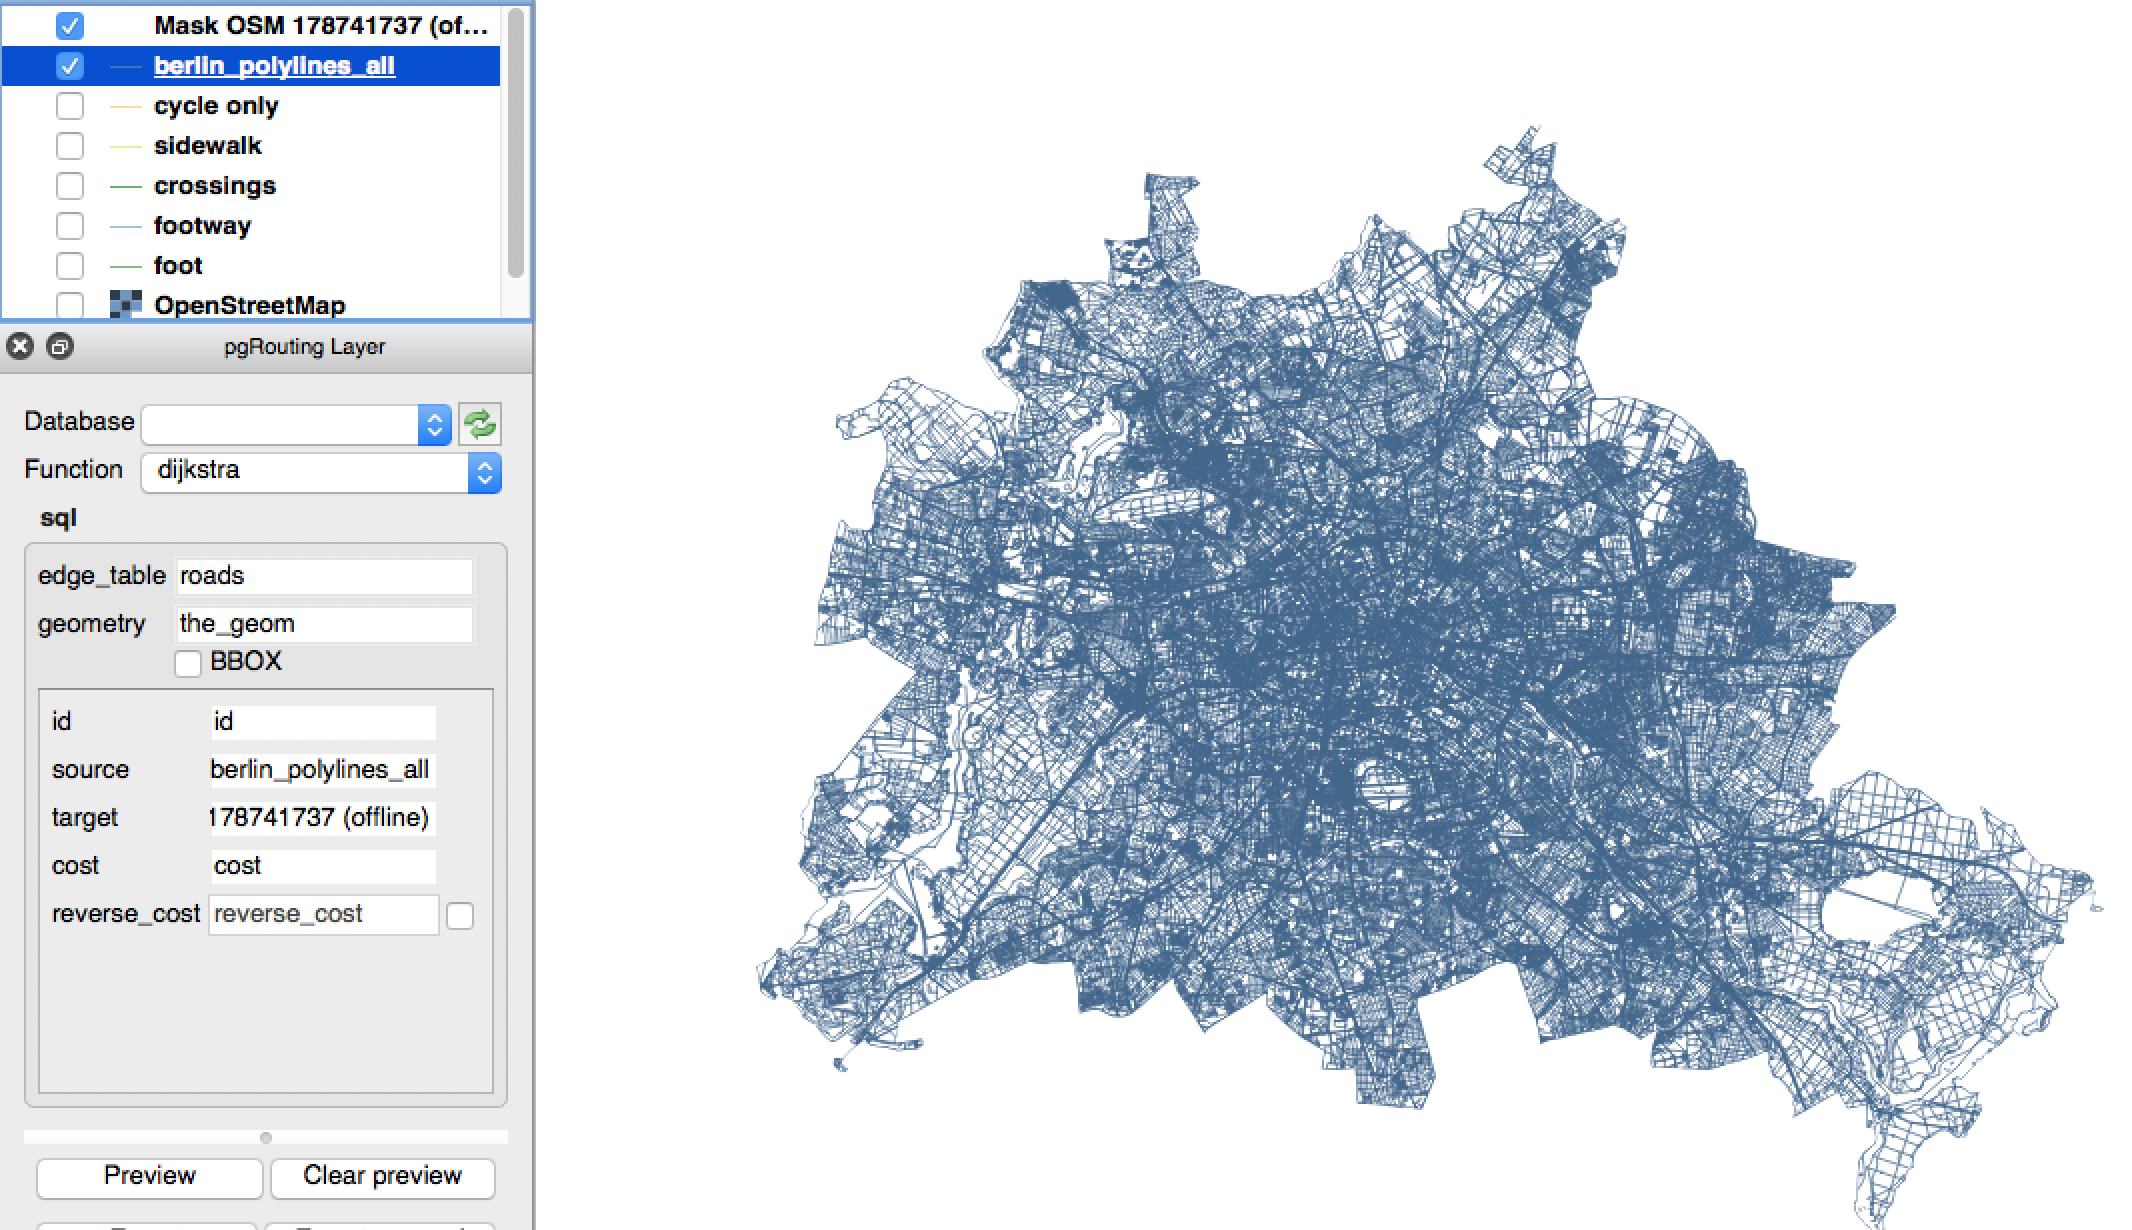Click the reverse_cost input field
The width and height of the screenshot is (2132, 1230).
click(x=323, y=915)
